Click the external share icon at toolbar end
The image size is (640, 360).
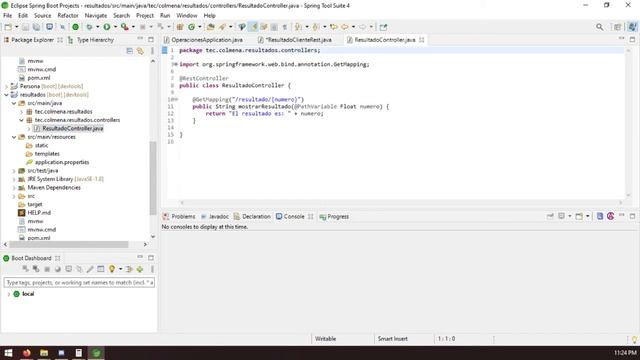click(383, 27)
